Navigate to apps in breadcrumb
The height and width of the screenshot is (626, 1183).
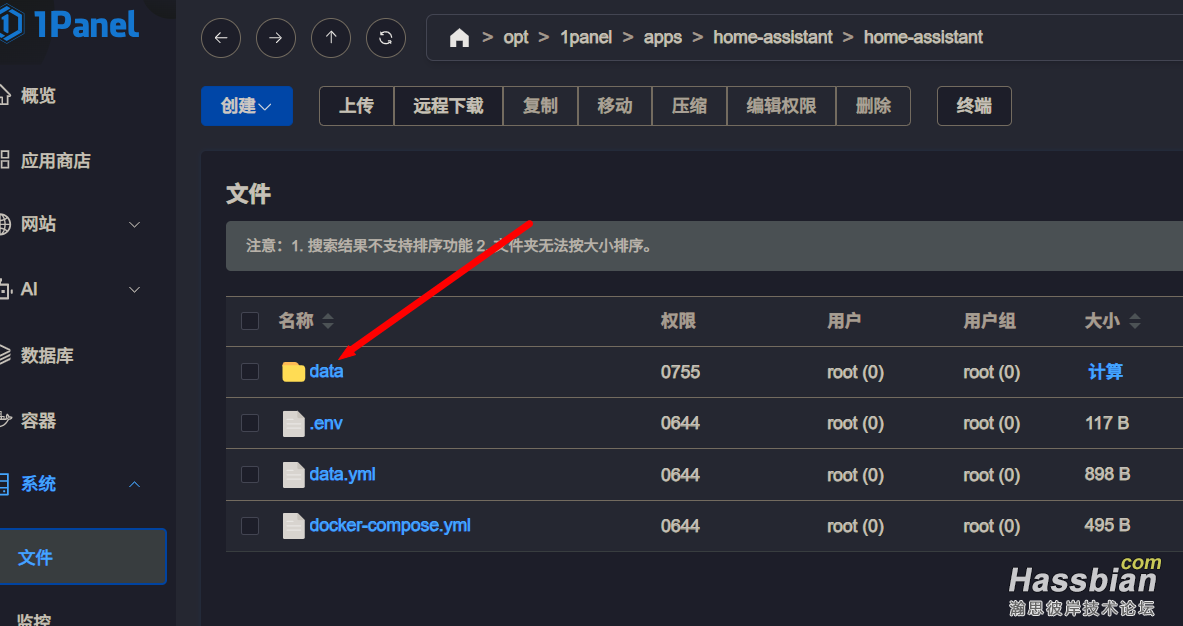pyautogui.click(x=662, y=38)
